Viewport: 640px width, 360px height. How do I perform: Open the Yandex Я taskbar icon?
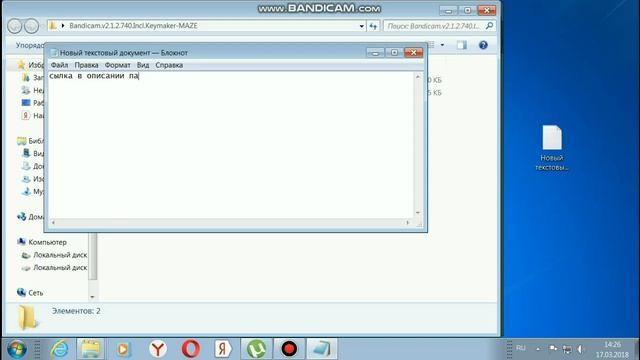(x=223, y=349)
